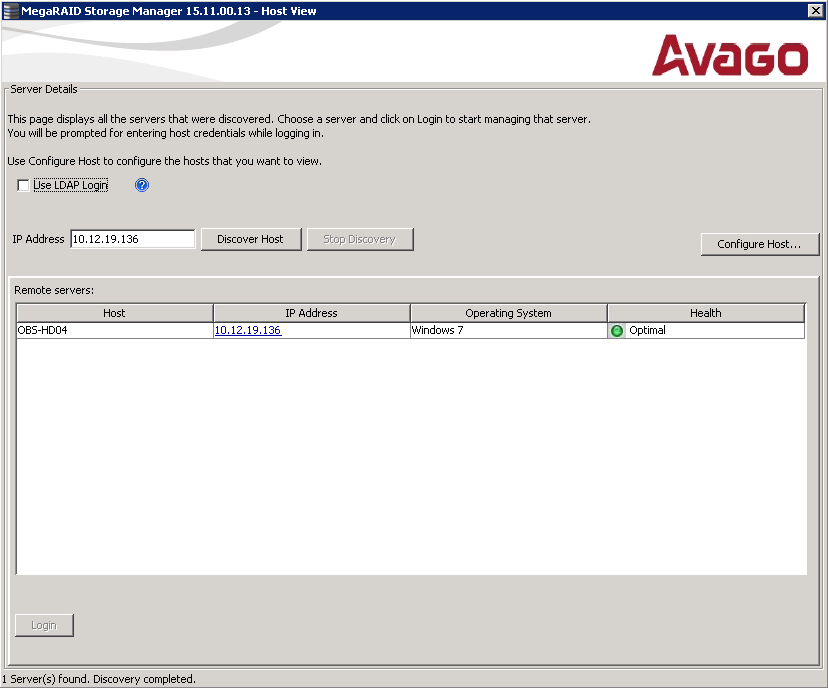Click the green Optimal health status icon

(x=616, y=331)
